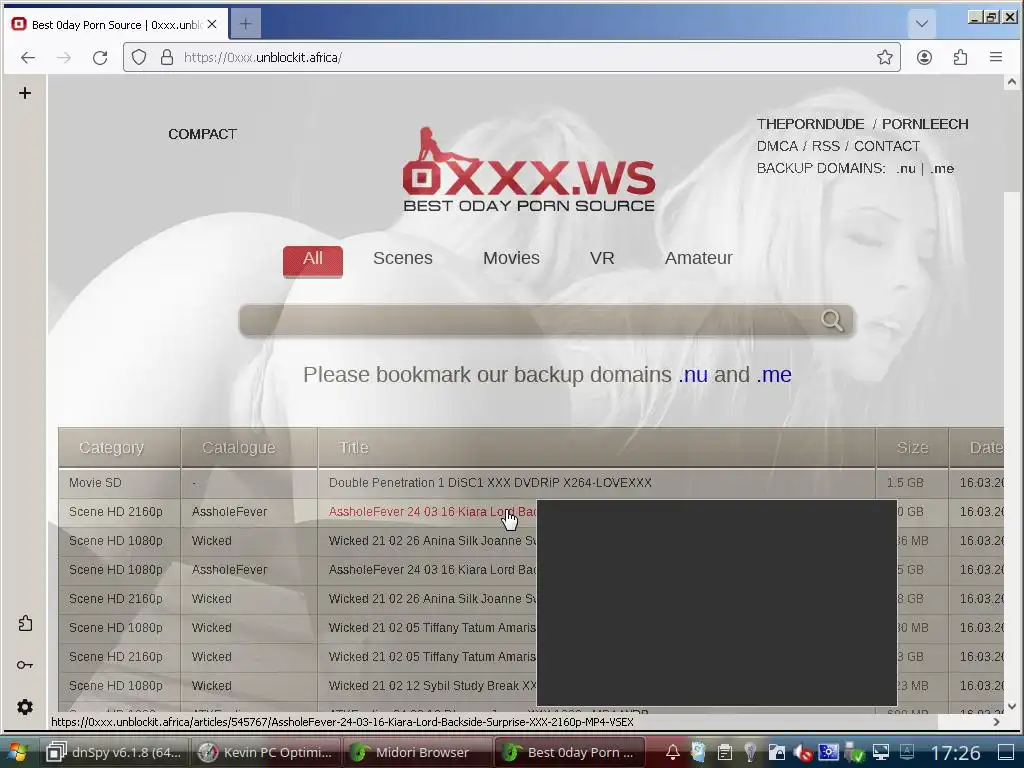Switch to the Amateur tab
1024x768 pixels.
point(698,258)
